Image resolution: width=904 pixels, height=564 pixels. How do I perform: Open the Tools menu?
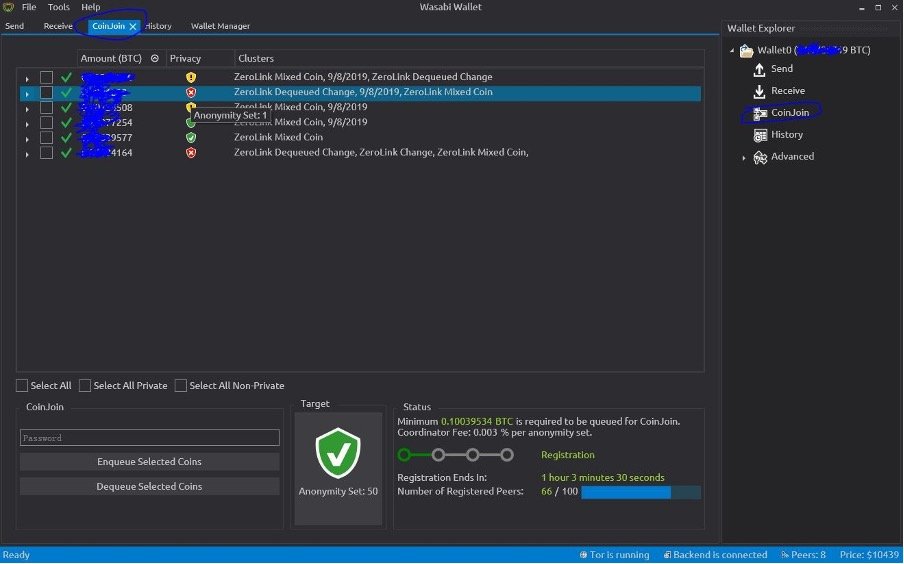58,7
